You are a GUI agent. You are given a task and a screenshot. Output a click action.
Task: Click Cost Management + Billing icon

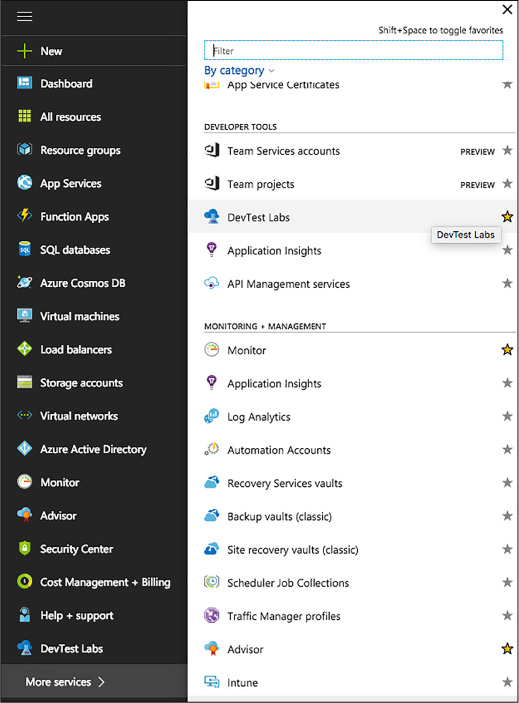[24, 581]
